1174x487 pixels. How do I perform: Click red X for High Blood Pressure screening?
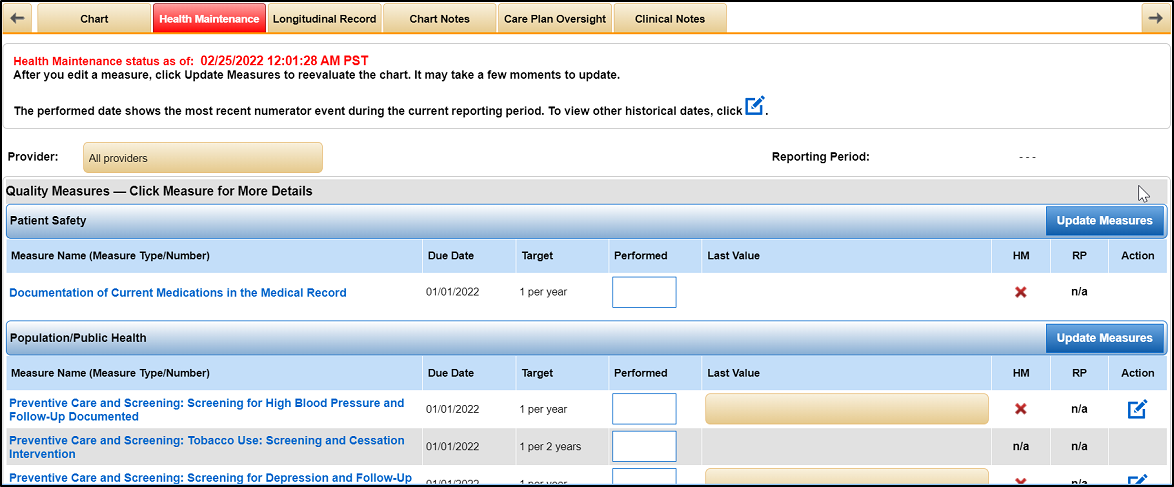(1020, 409)
